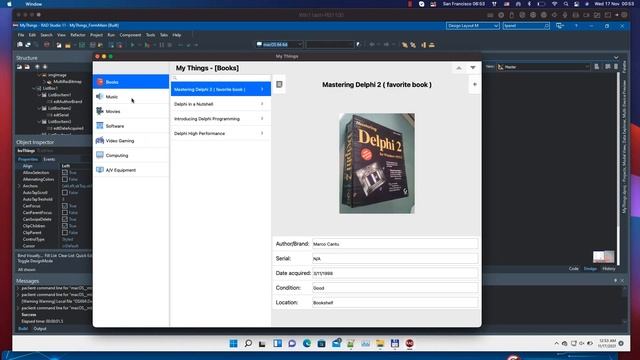Open the Windows Start menu
Image resolution: width=640 pixels, height=360 pixels.
click(x=233, y=343)
